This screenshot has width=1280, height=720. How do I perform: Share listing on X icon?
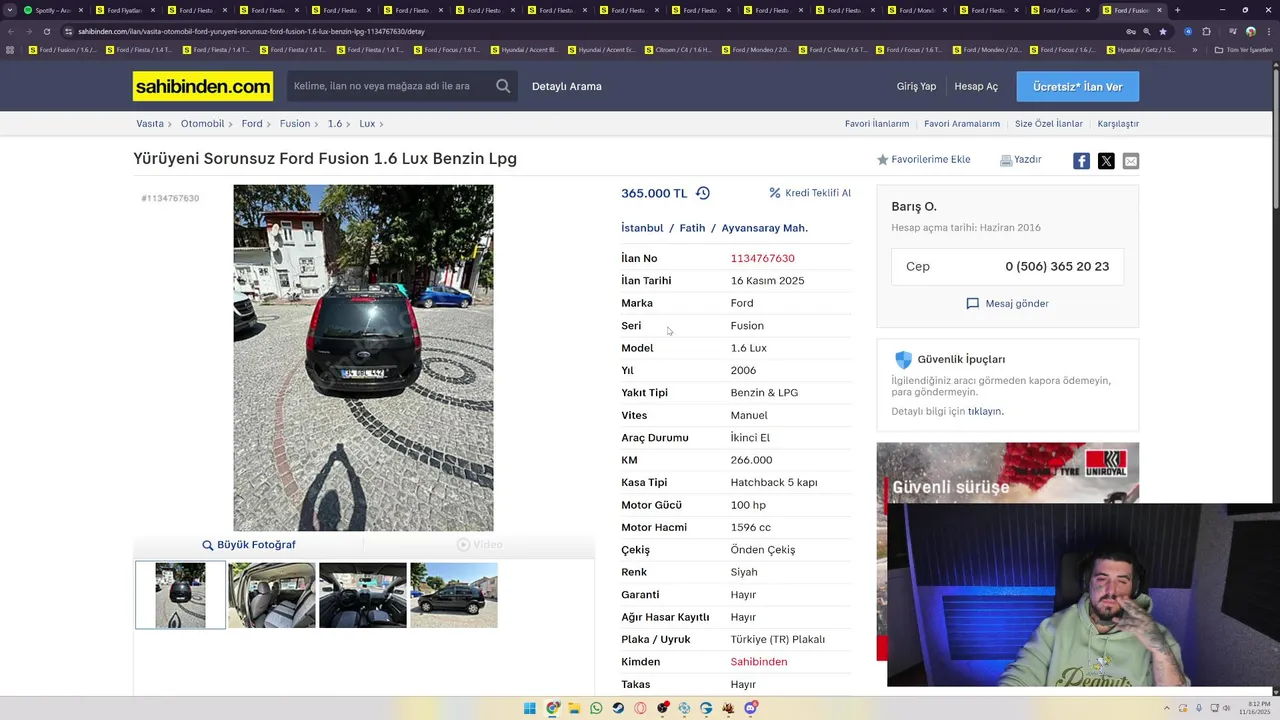[x=1106, y=161]
